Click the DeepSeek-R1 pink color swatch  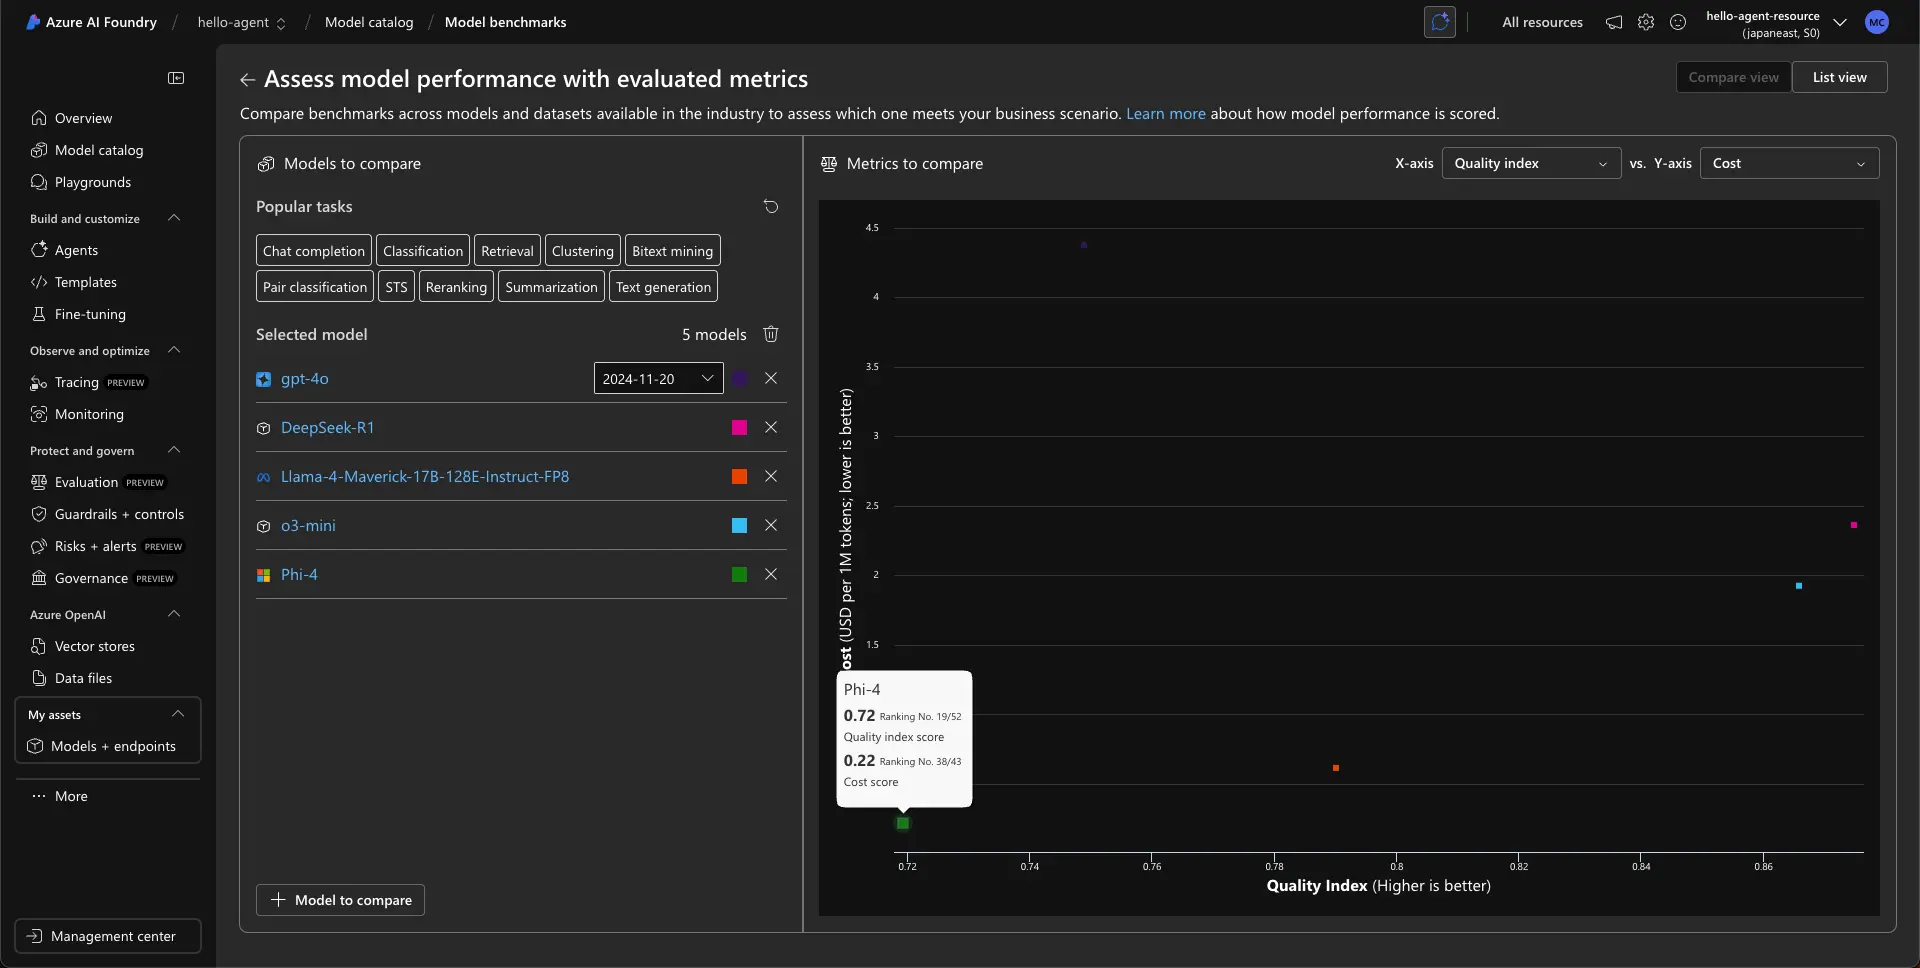coord(739,427)
